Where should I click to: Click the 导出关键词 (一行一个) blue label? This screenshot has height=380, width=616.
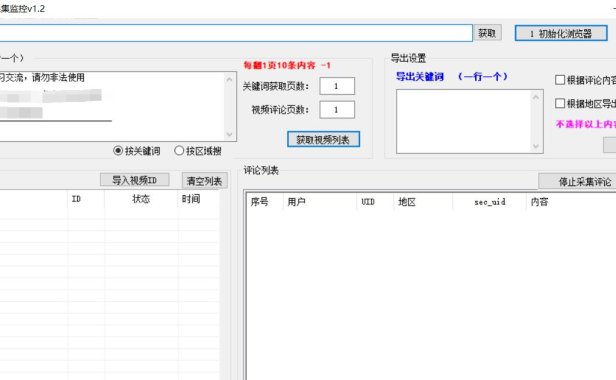click(x=451, y=77)
